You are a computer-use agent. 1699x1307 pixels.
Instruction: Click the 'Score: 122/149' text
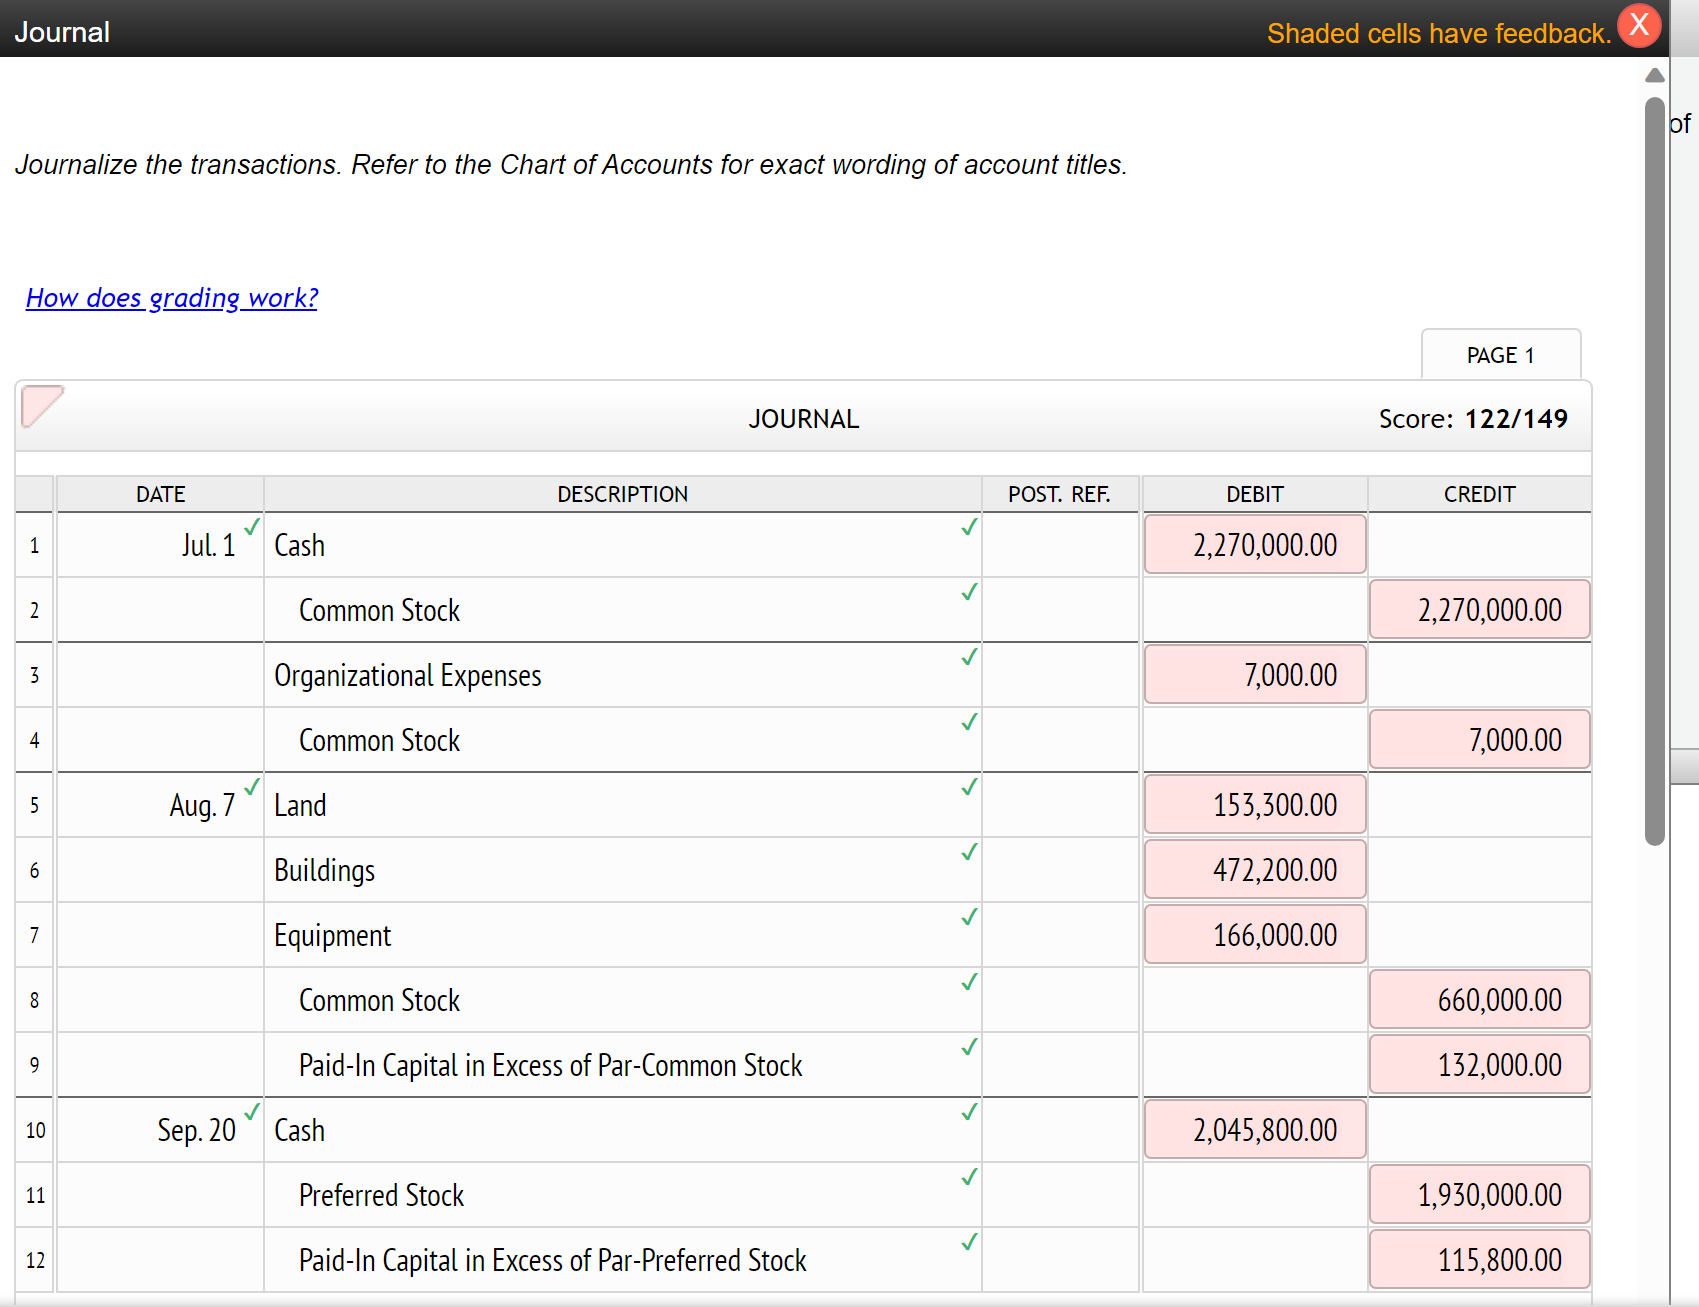point(1473,419)
